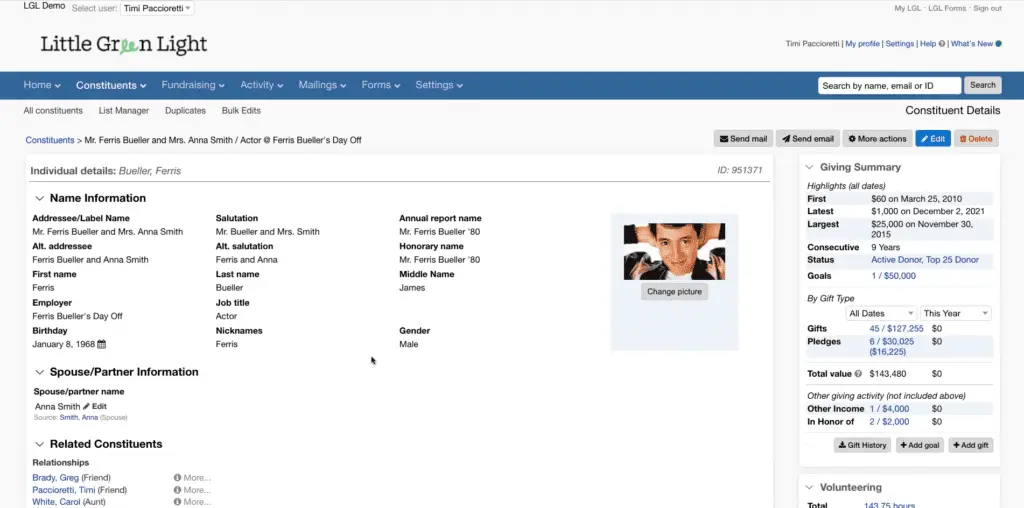The width and height of the screenshot is (1024, 508).
Task: Click the Change picture button
Action: [x=674, y=292]
